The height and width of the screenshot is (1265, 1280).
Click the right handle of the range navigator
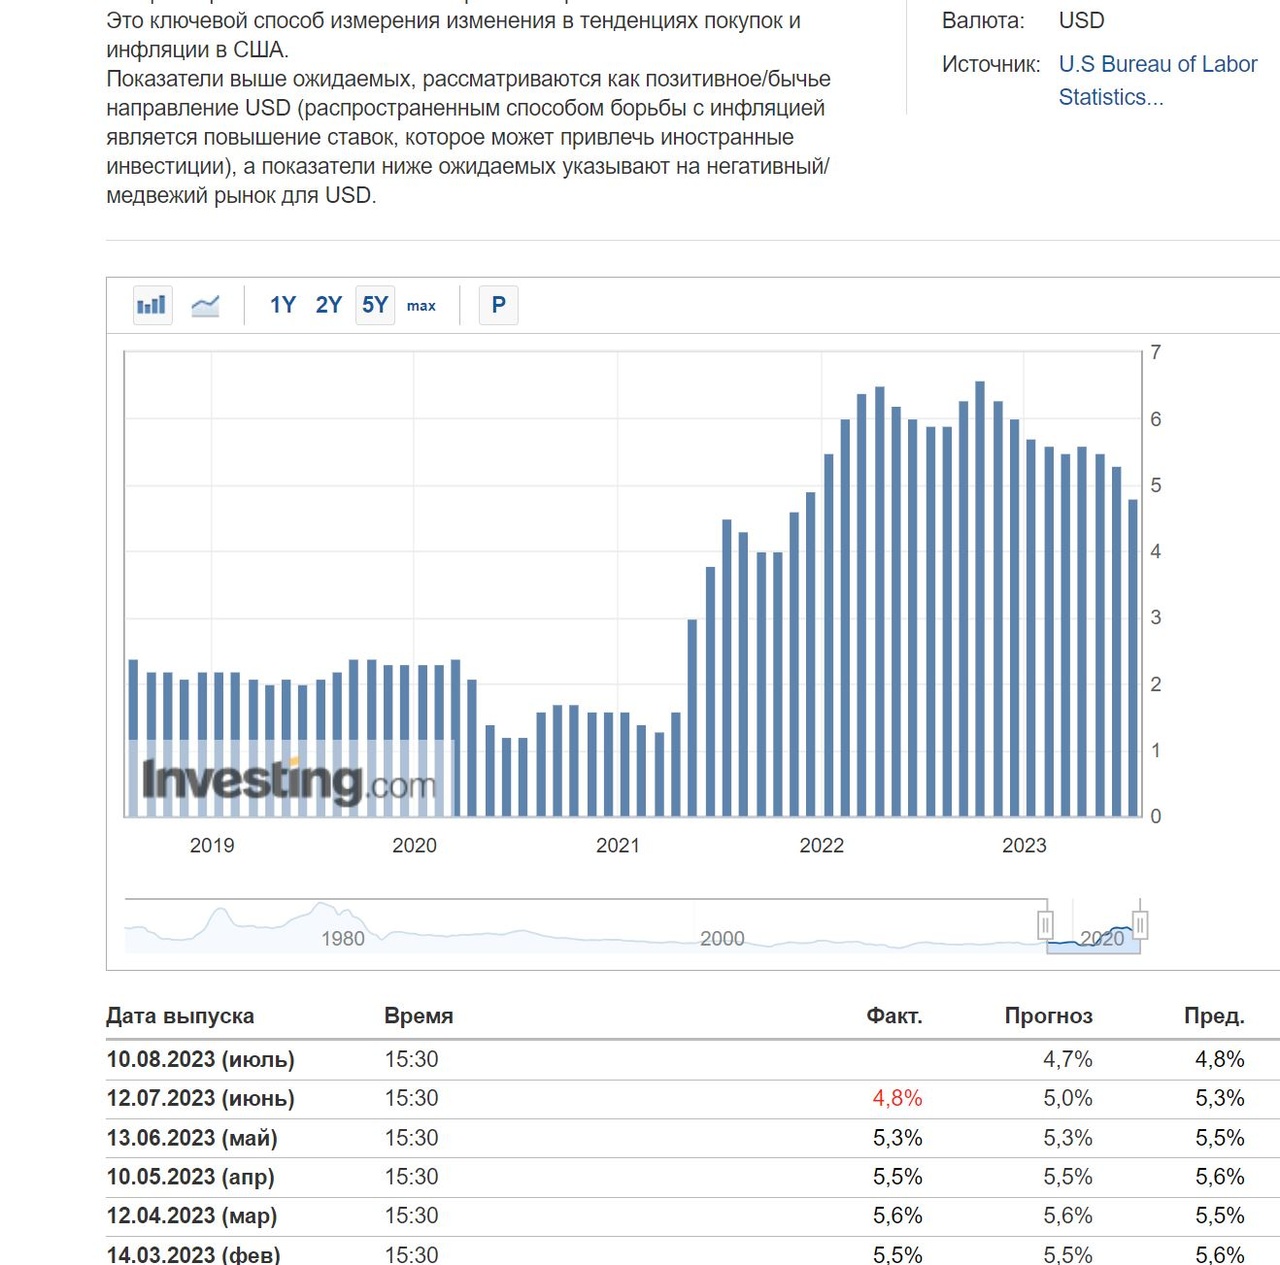(x=1139, y=925)
